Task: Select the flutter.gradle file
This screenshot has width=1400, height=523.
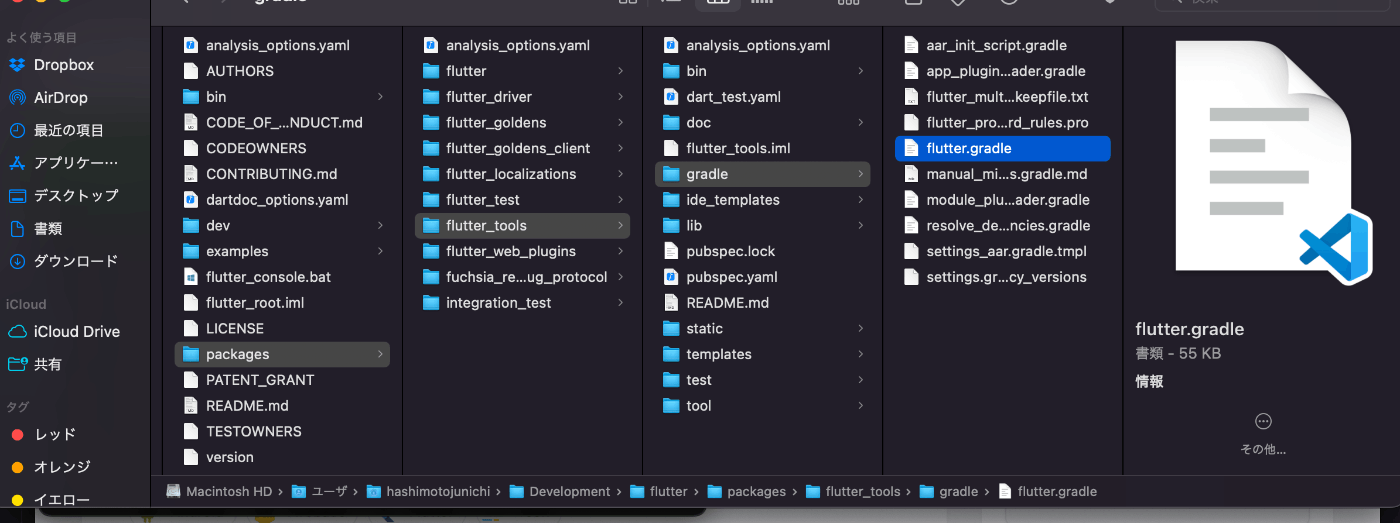Action: 1002,148
